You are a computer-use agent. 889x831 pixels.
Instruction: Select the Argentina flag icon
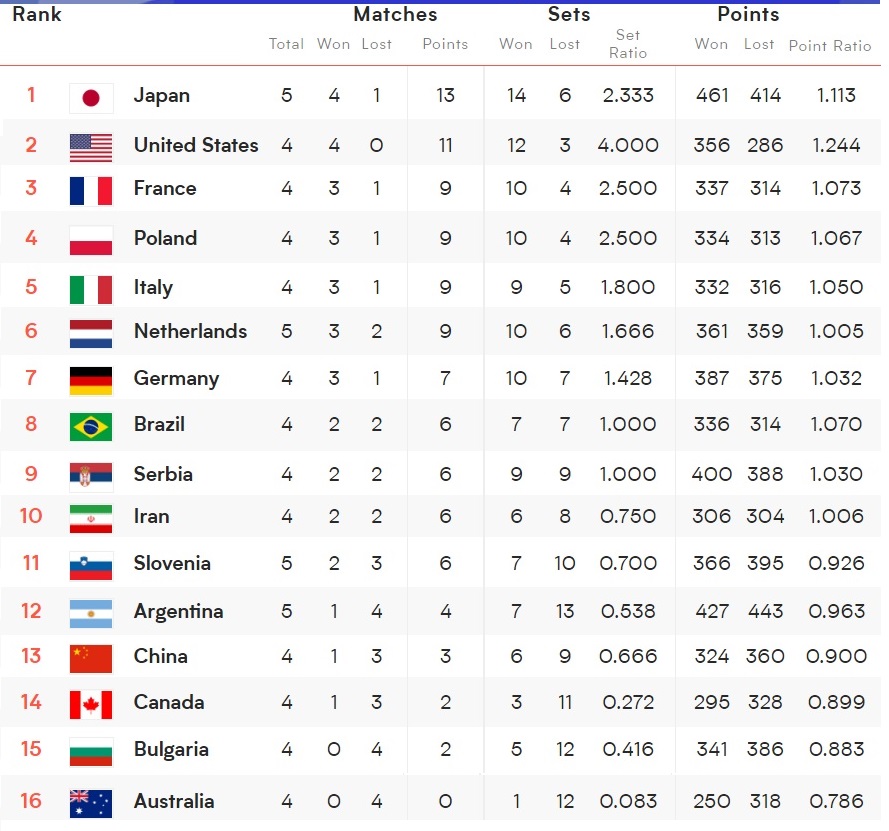coord(91,613)
